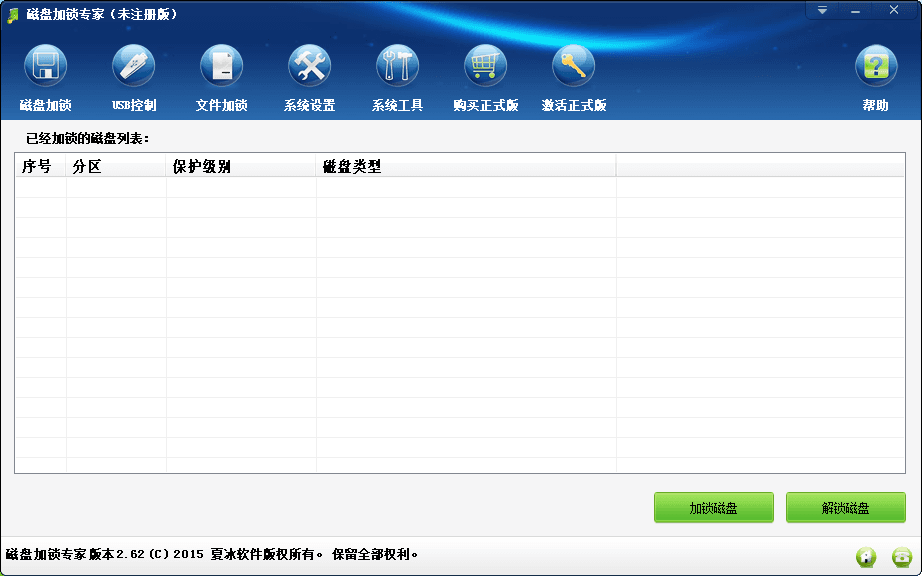Open the title bar dropdown menu arrow
This screenshot has width=922, height=576.
(x=822, y=11)
